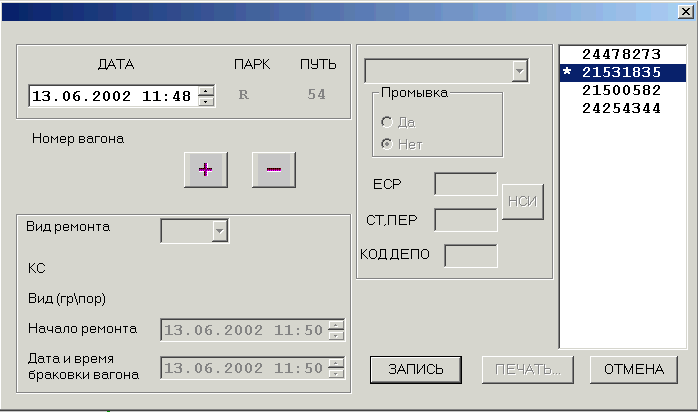Screen dimensions: 698x412
Task: Click the НСИ button
Action: point(523,202)
